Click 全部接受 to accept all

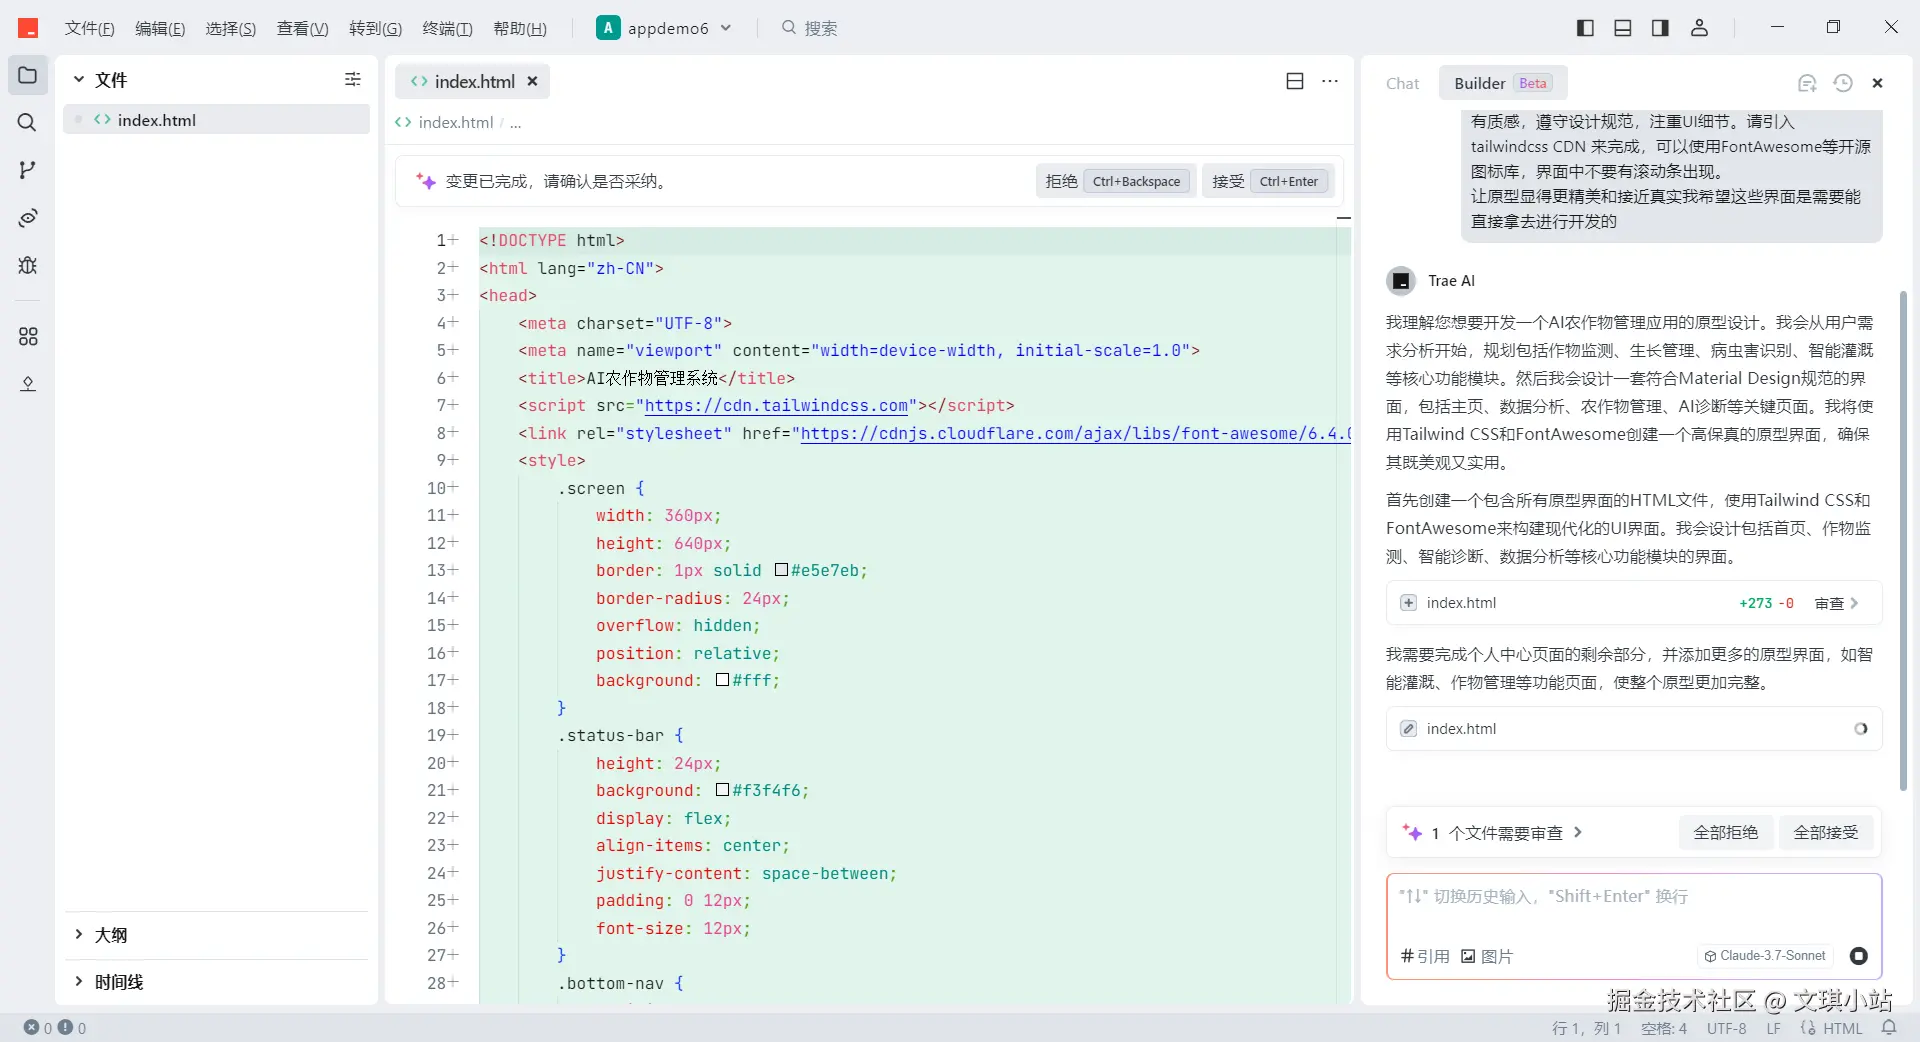[x=1826, y=833]
